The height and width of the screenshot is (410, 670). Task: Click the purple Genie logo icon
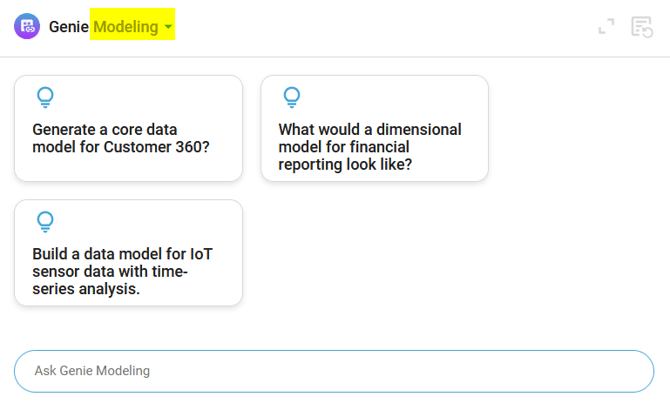tap(28, 27)
